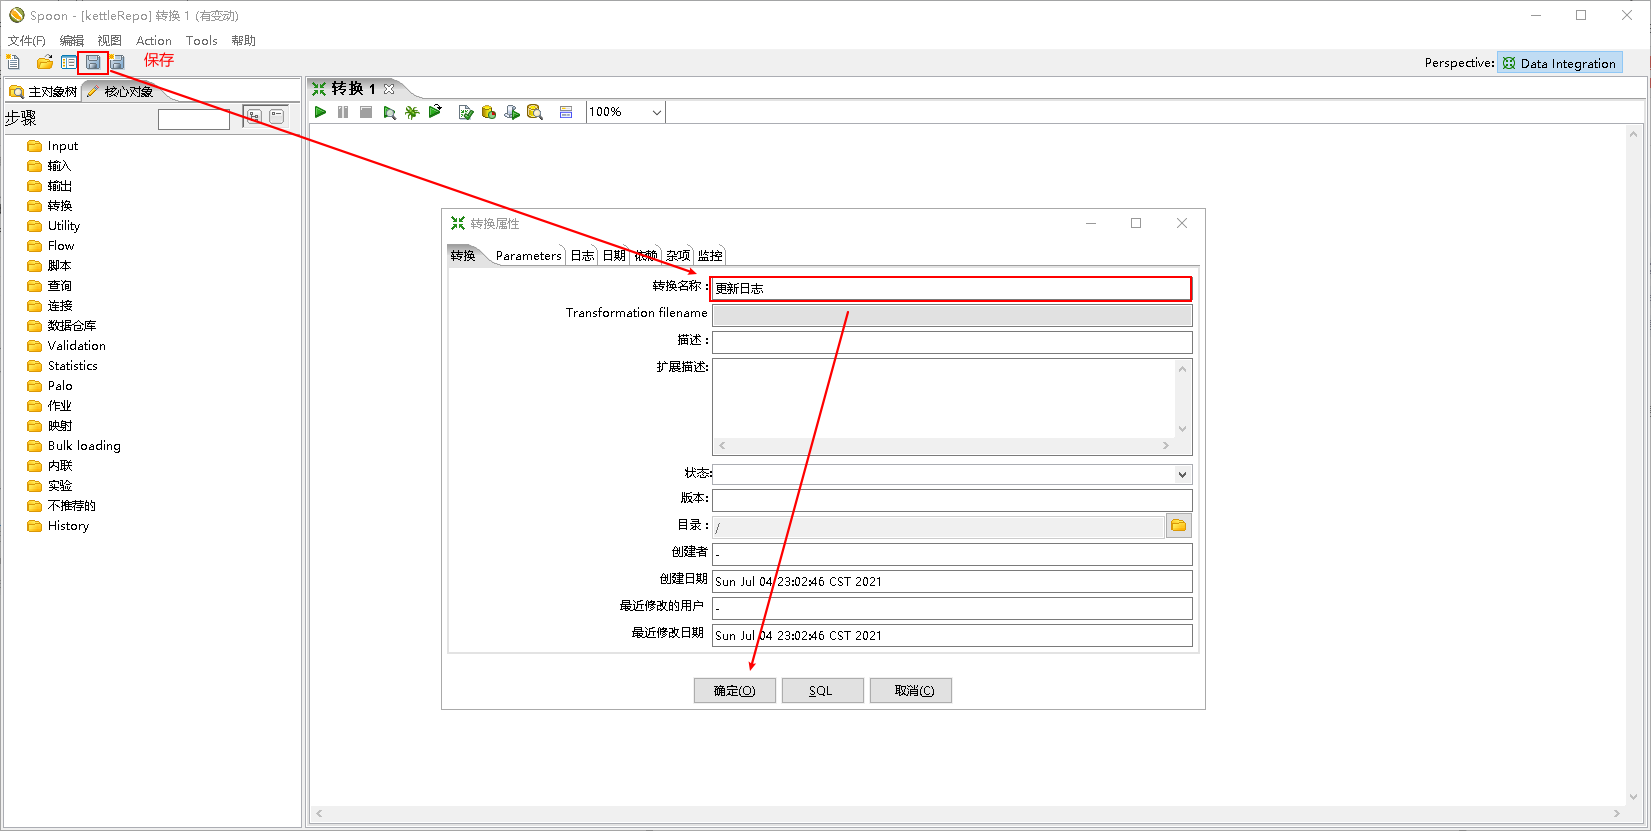The image size is (1651, 831).
Task: Verify the transformation with the check icon
Action: pos(465,112)
